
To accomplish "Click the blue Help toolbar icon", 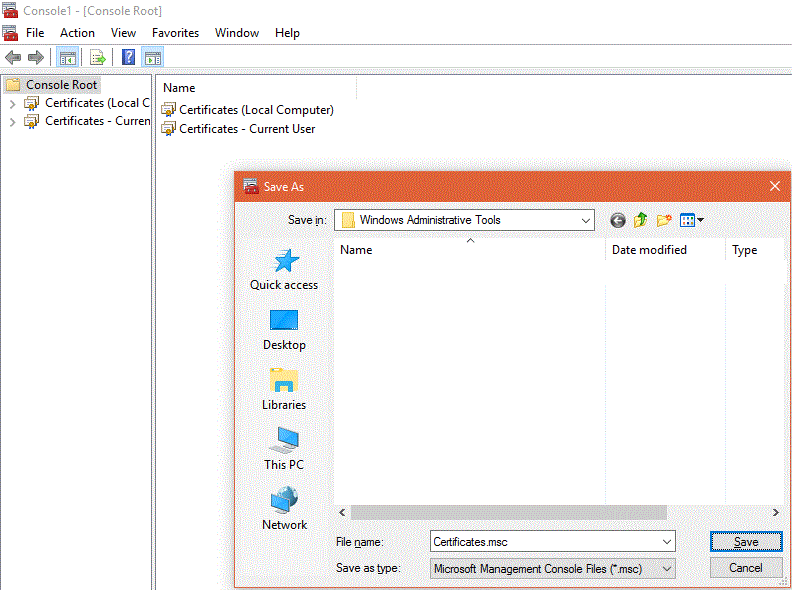I will [129, 57].
